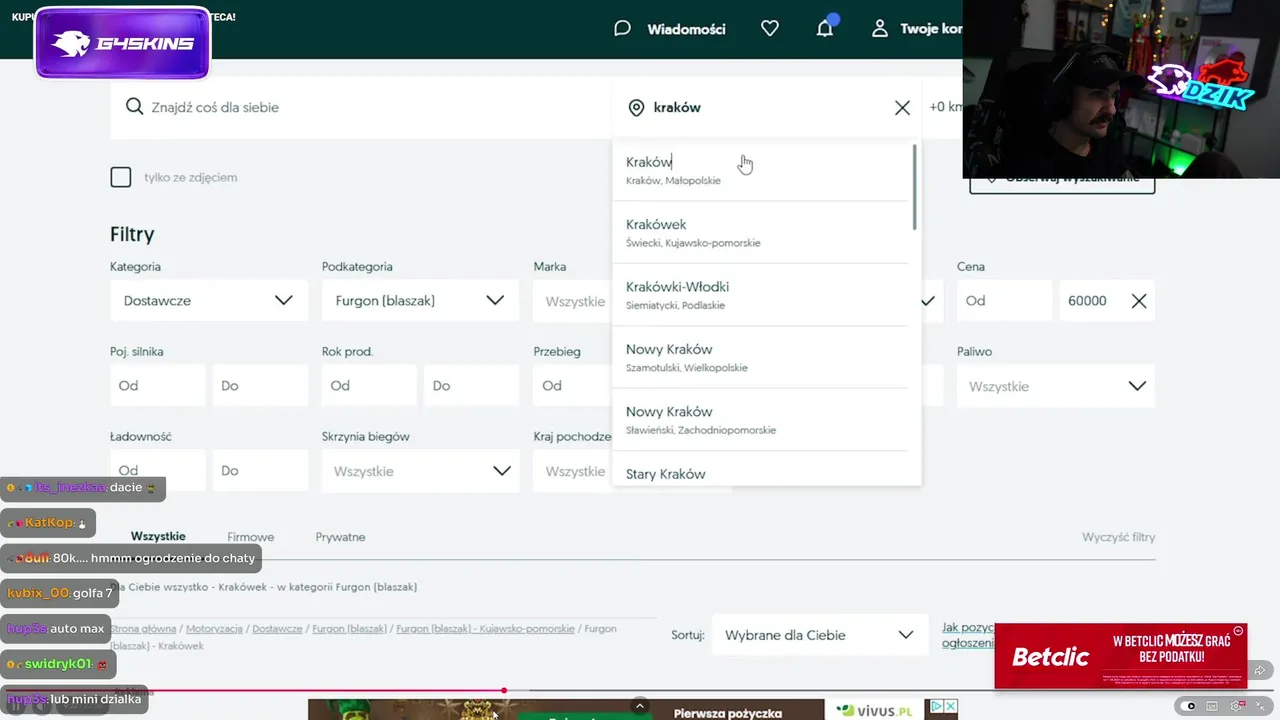Click the 'Jak pozycjonujemy ogłoszenia' link

click(968, 635)
